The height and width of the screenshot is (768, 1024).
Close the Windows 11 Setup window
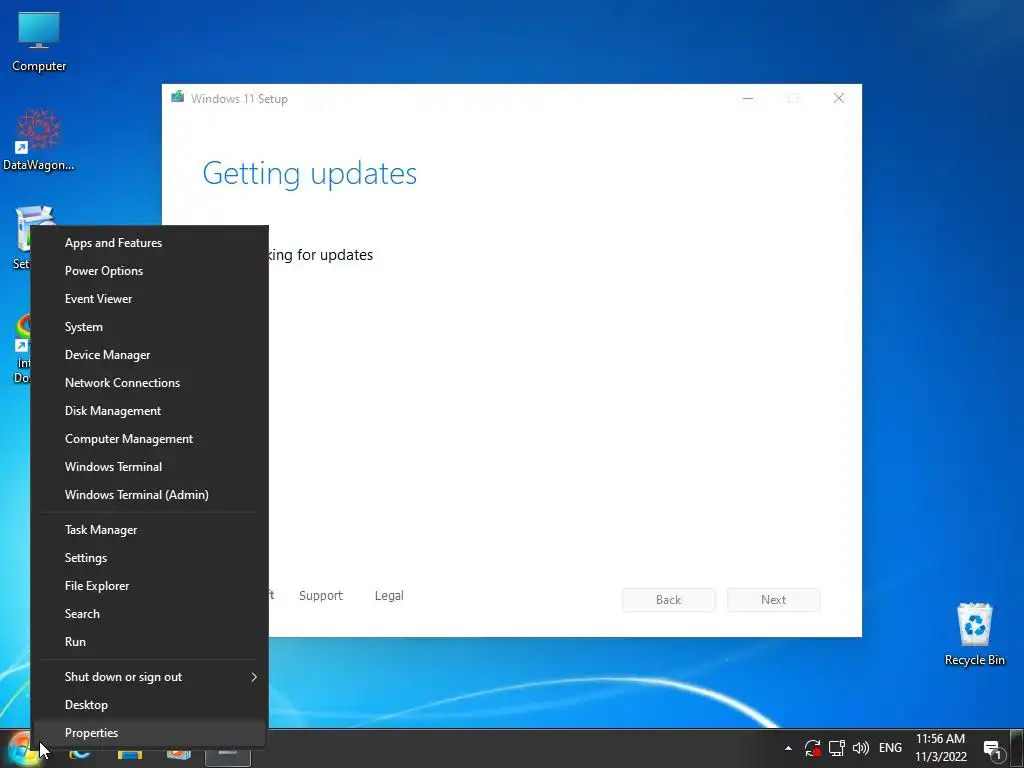point(839,98)
